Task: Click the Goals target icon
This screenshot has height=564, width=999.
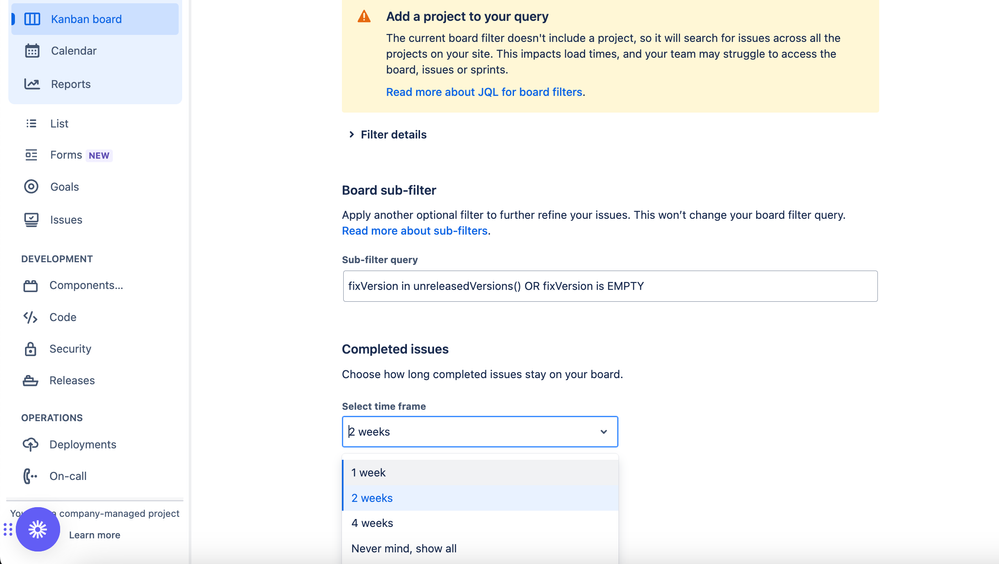Action: pos(31,187)
